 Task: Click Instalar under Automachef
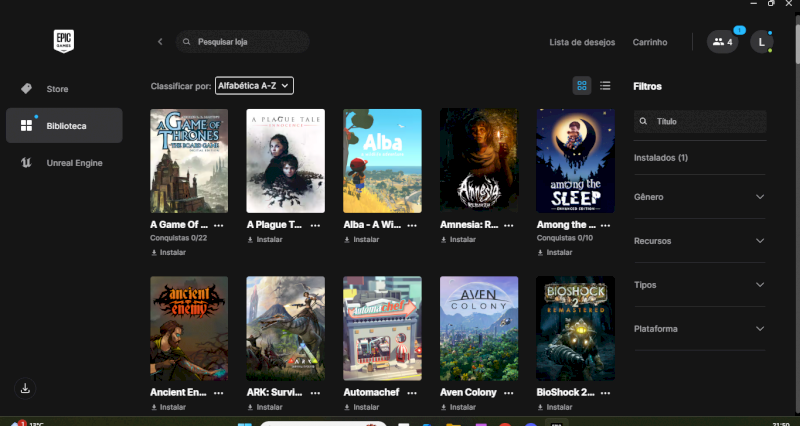(x=362, y=407)
